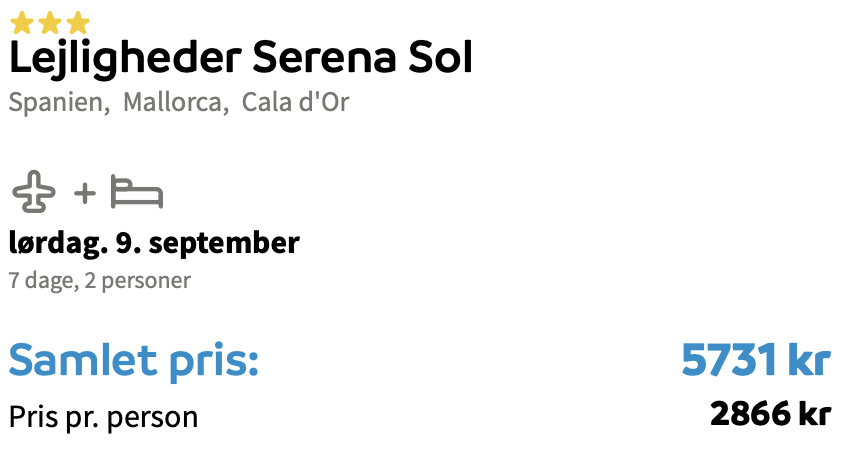Viewport: 850px width, 456px height.
Task: Select the per person price 2866 kr
Action: point(770,414)
